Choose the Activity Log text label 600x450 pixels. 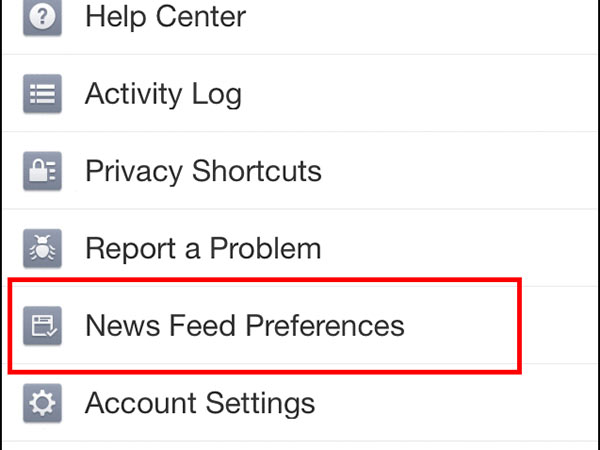click(163, 95)
